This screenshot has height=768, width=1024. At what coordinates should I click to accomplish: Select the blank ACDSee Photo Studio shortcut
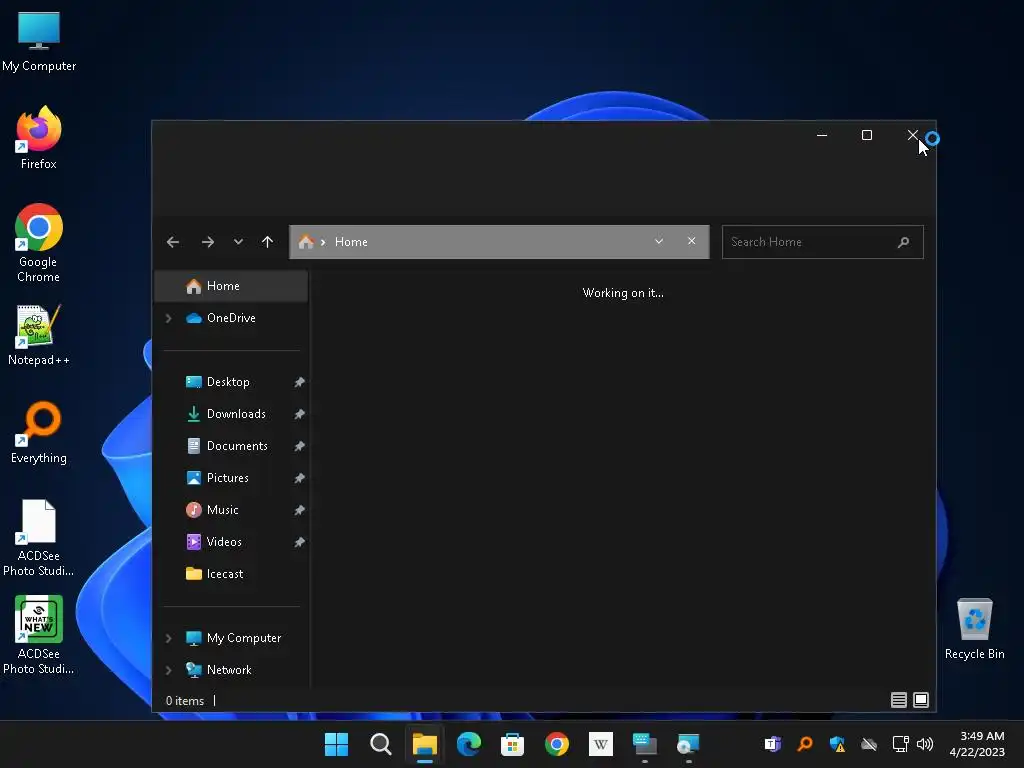[x=39, y=539]
